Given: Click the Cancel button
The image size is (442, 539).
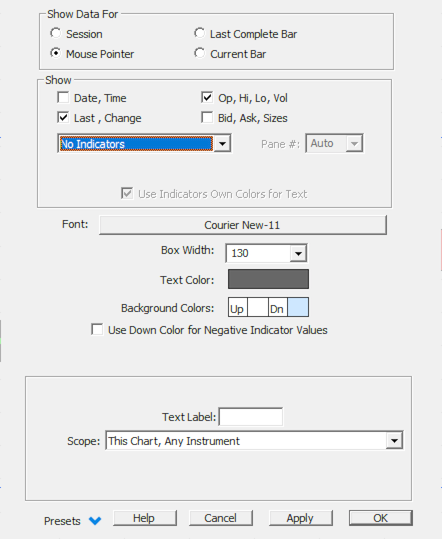Looking at the screenshot, I should point(221,518).
